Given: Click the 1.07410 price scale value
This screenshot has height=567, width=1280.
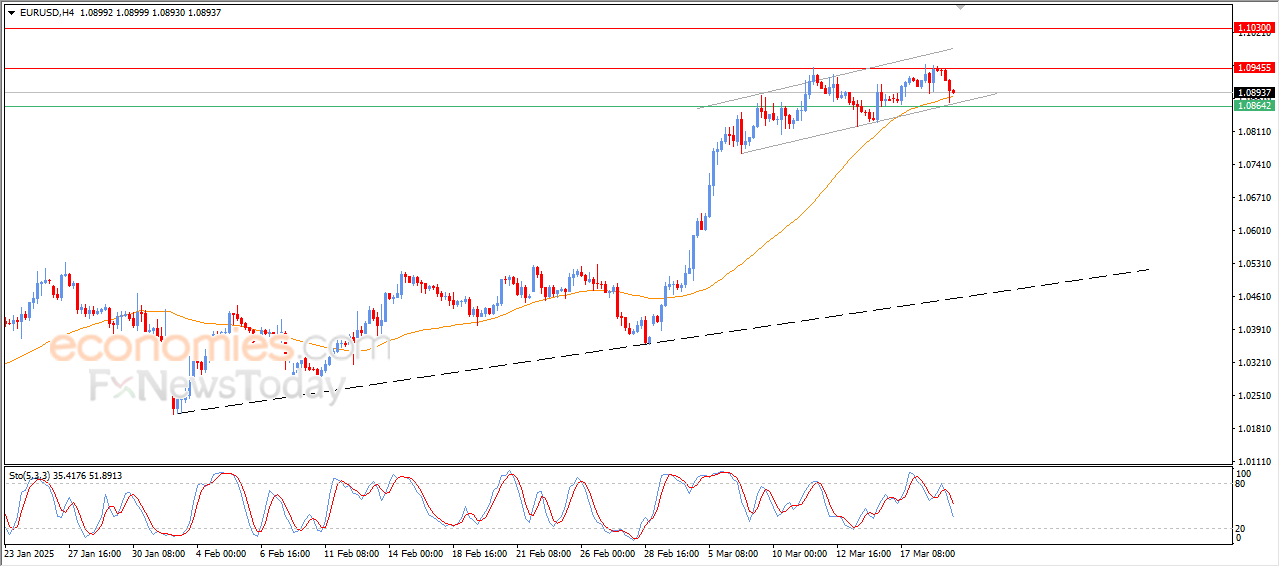Looking at the screenshot, I should (x=1253, y=164).
